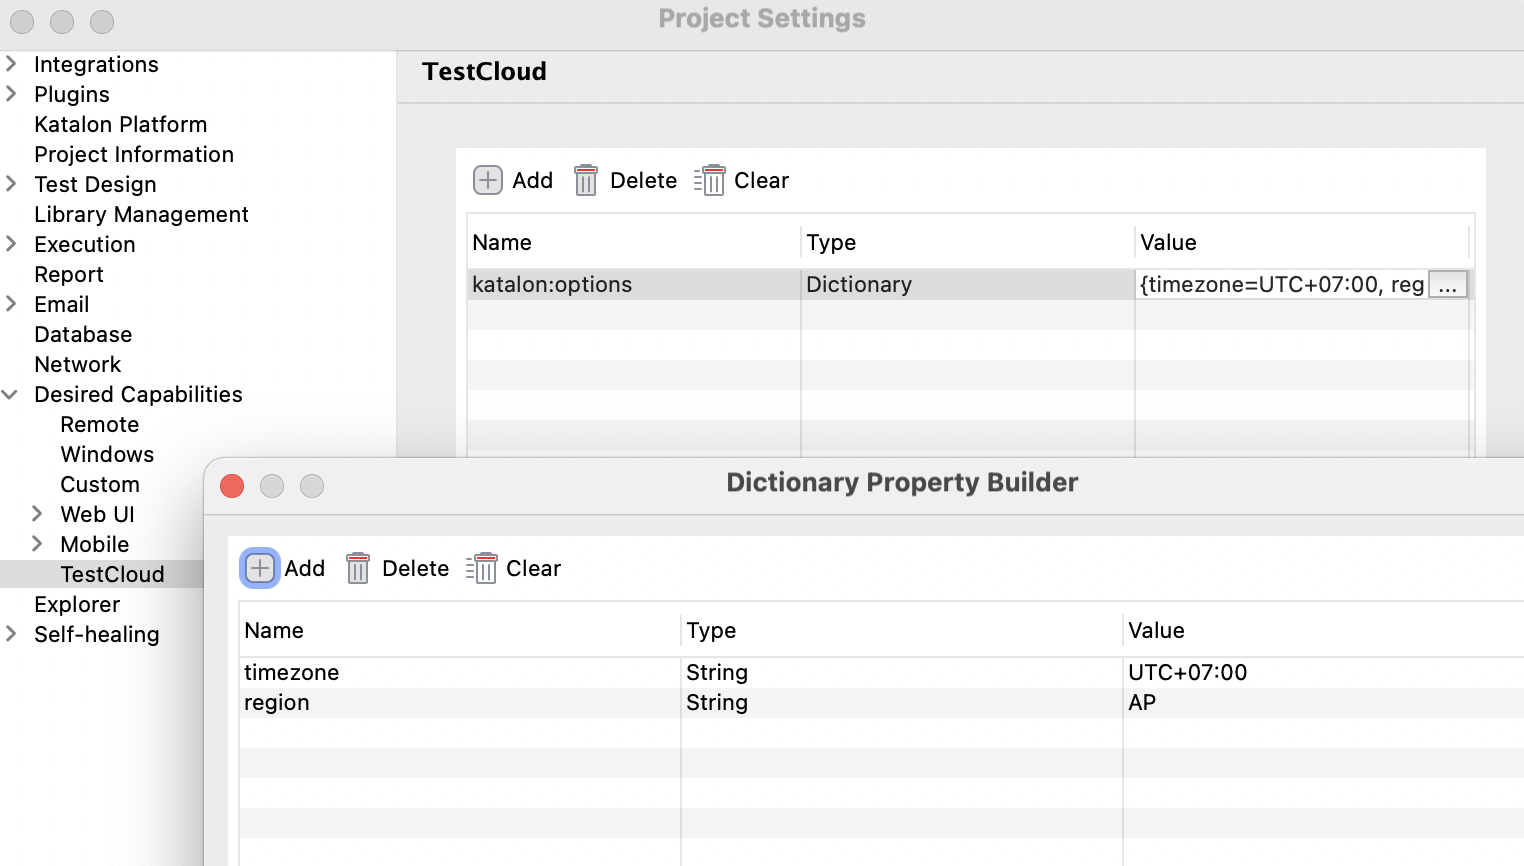Open Project Information settings

(x=134, y=154)
